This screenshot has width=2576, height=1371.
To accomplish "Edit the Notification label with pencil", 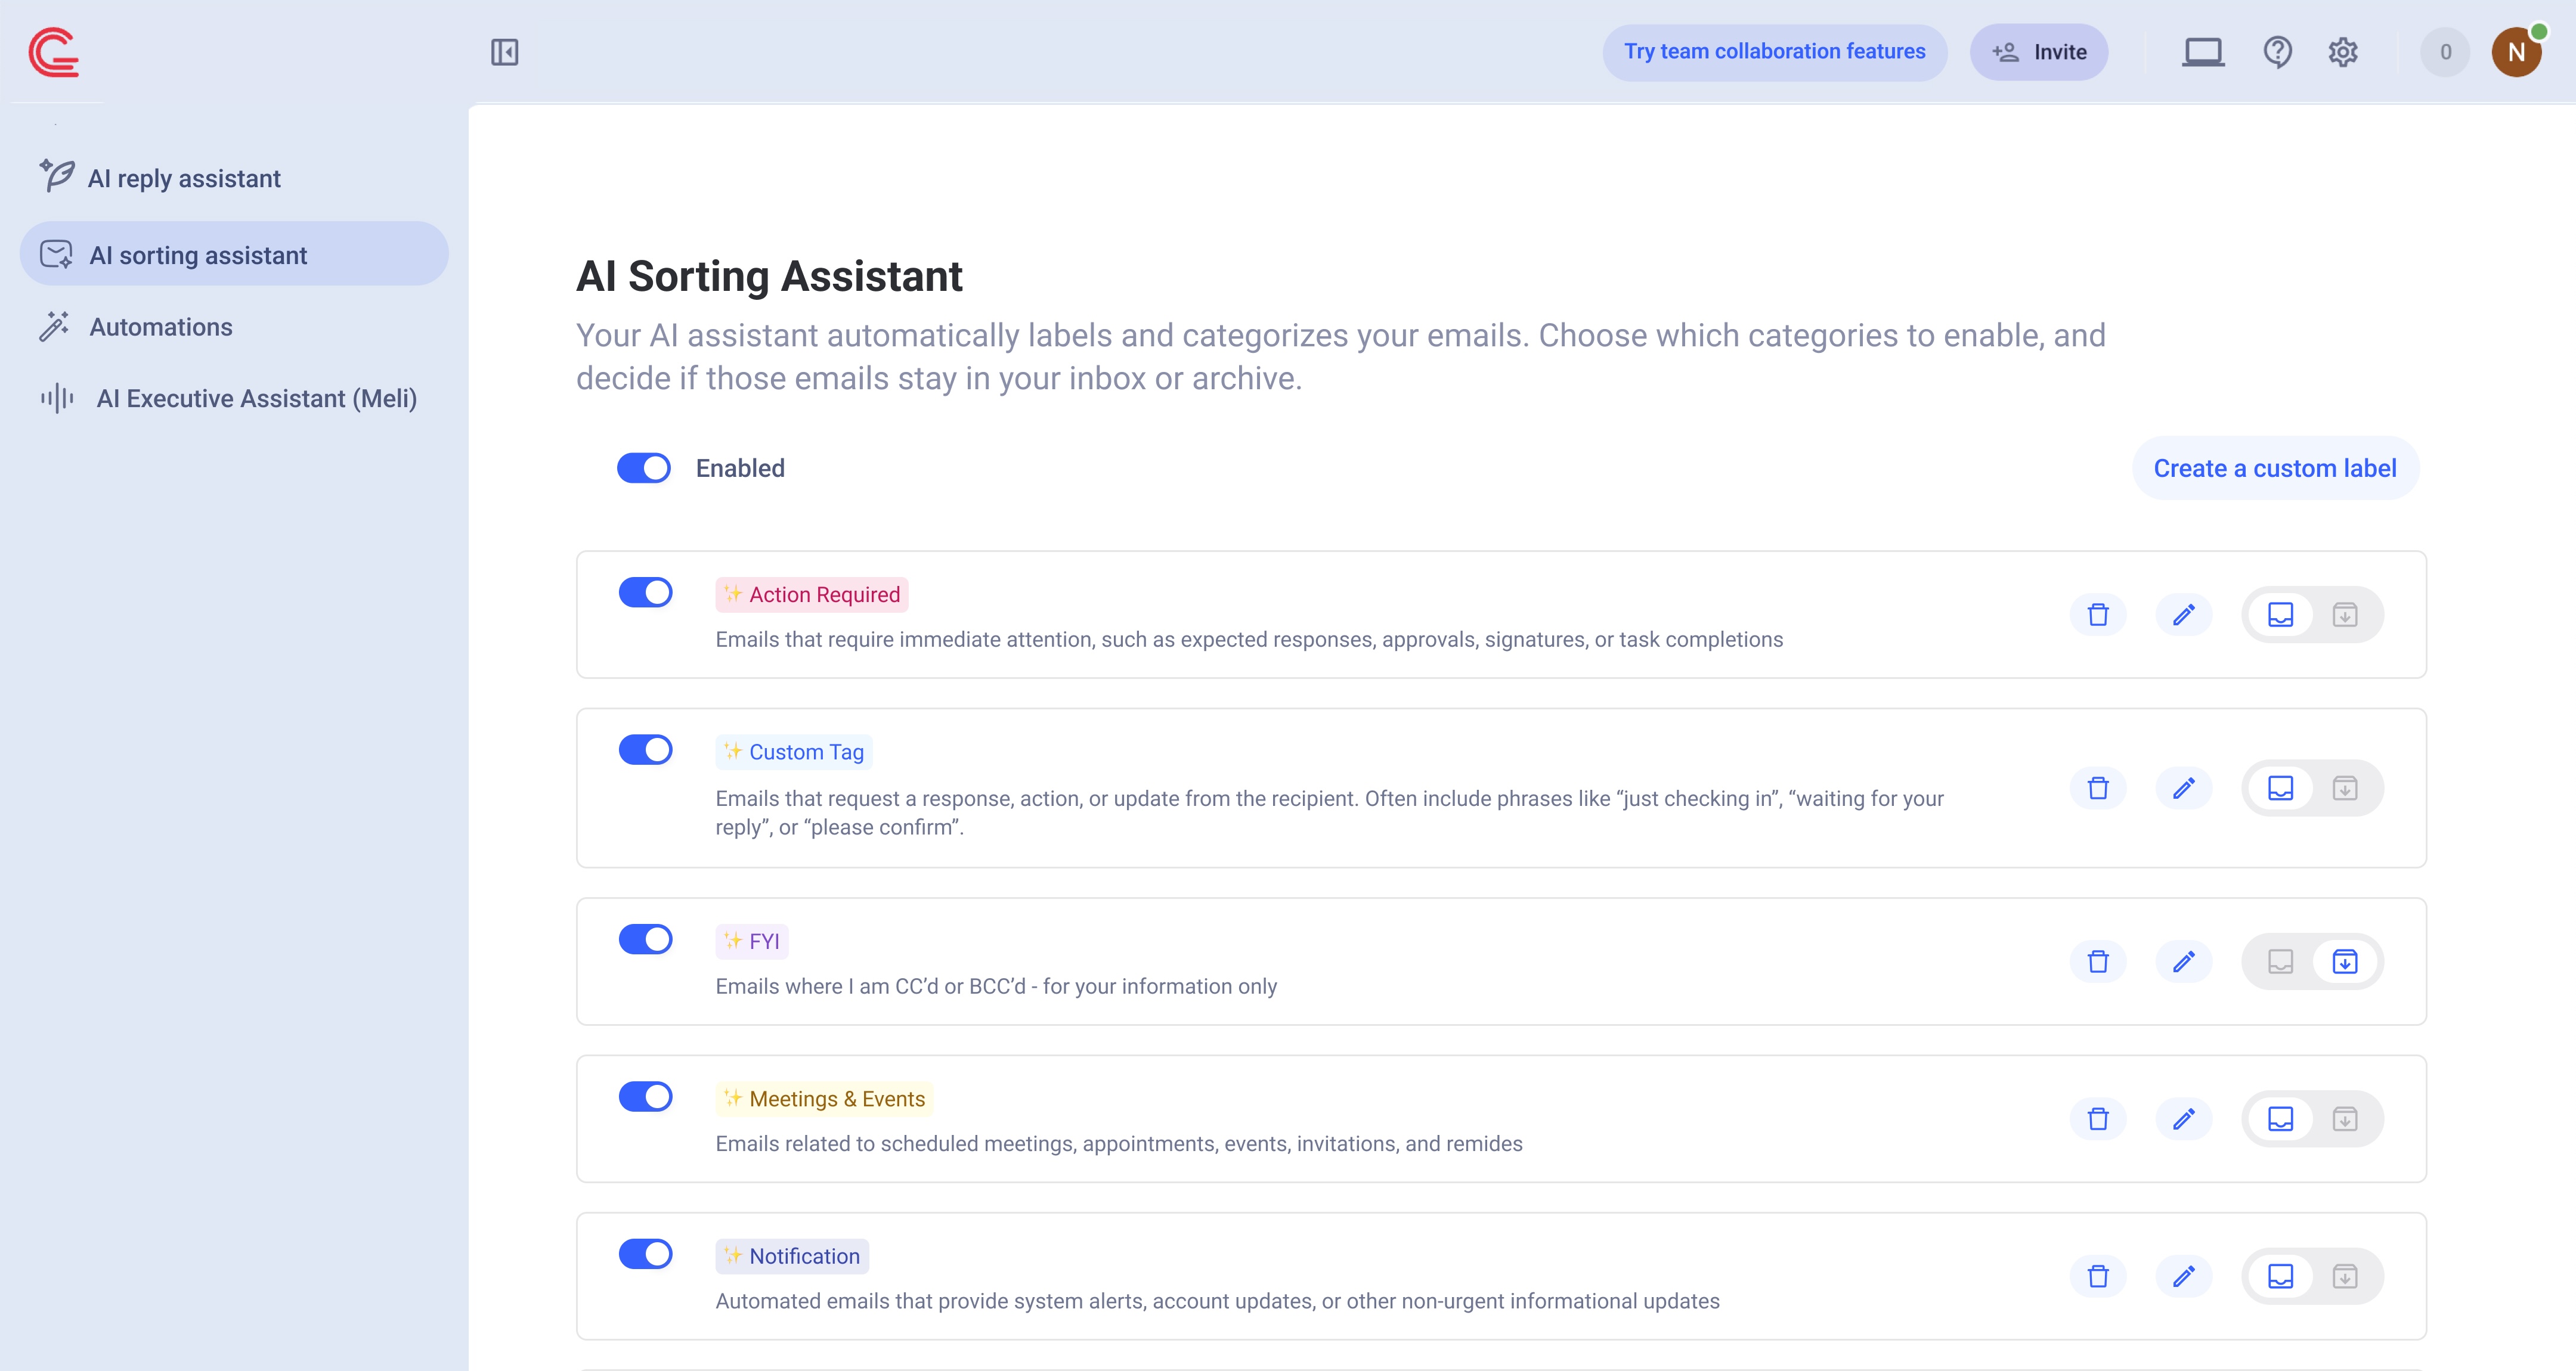I will click(x=2184, y=1276).
